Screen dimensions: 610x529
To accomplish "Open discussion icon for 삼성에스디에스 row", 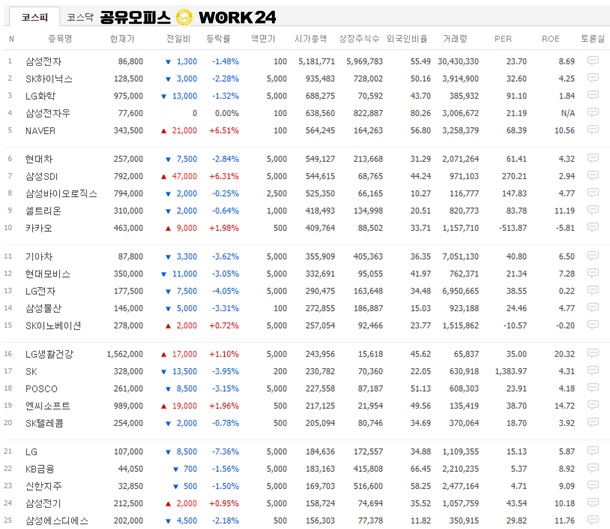I will click(592, 520).
